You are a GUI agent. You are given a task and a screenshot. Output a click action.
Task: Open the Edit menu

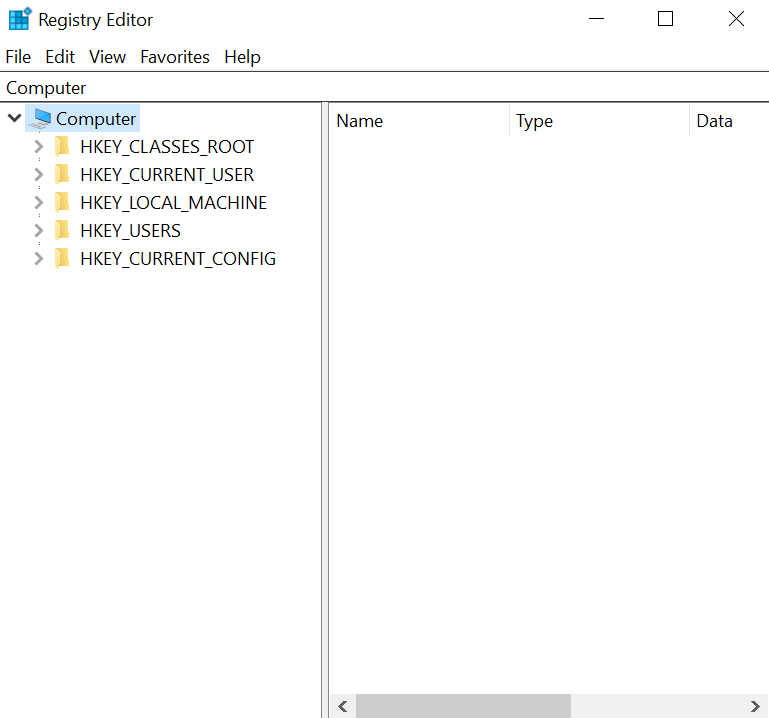(60, 57)
